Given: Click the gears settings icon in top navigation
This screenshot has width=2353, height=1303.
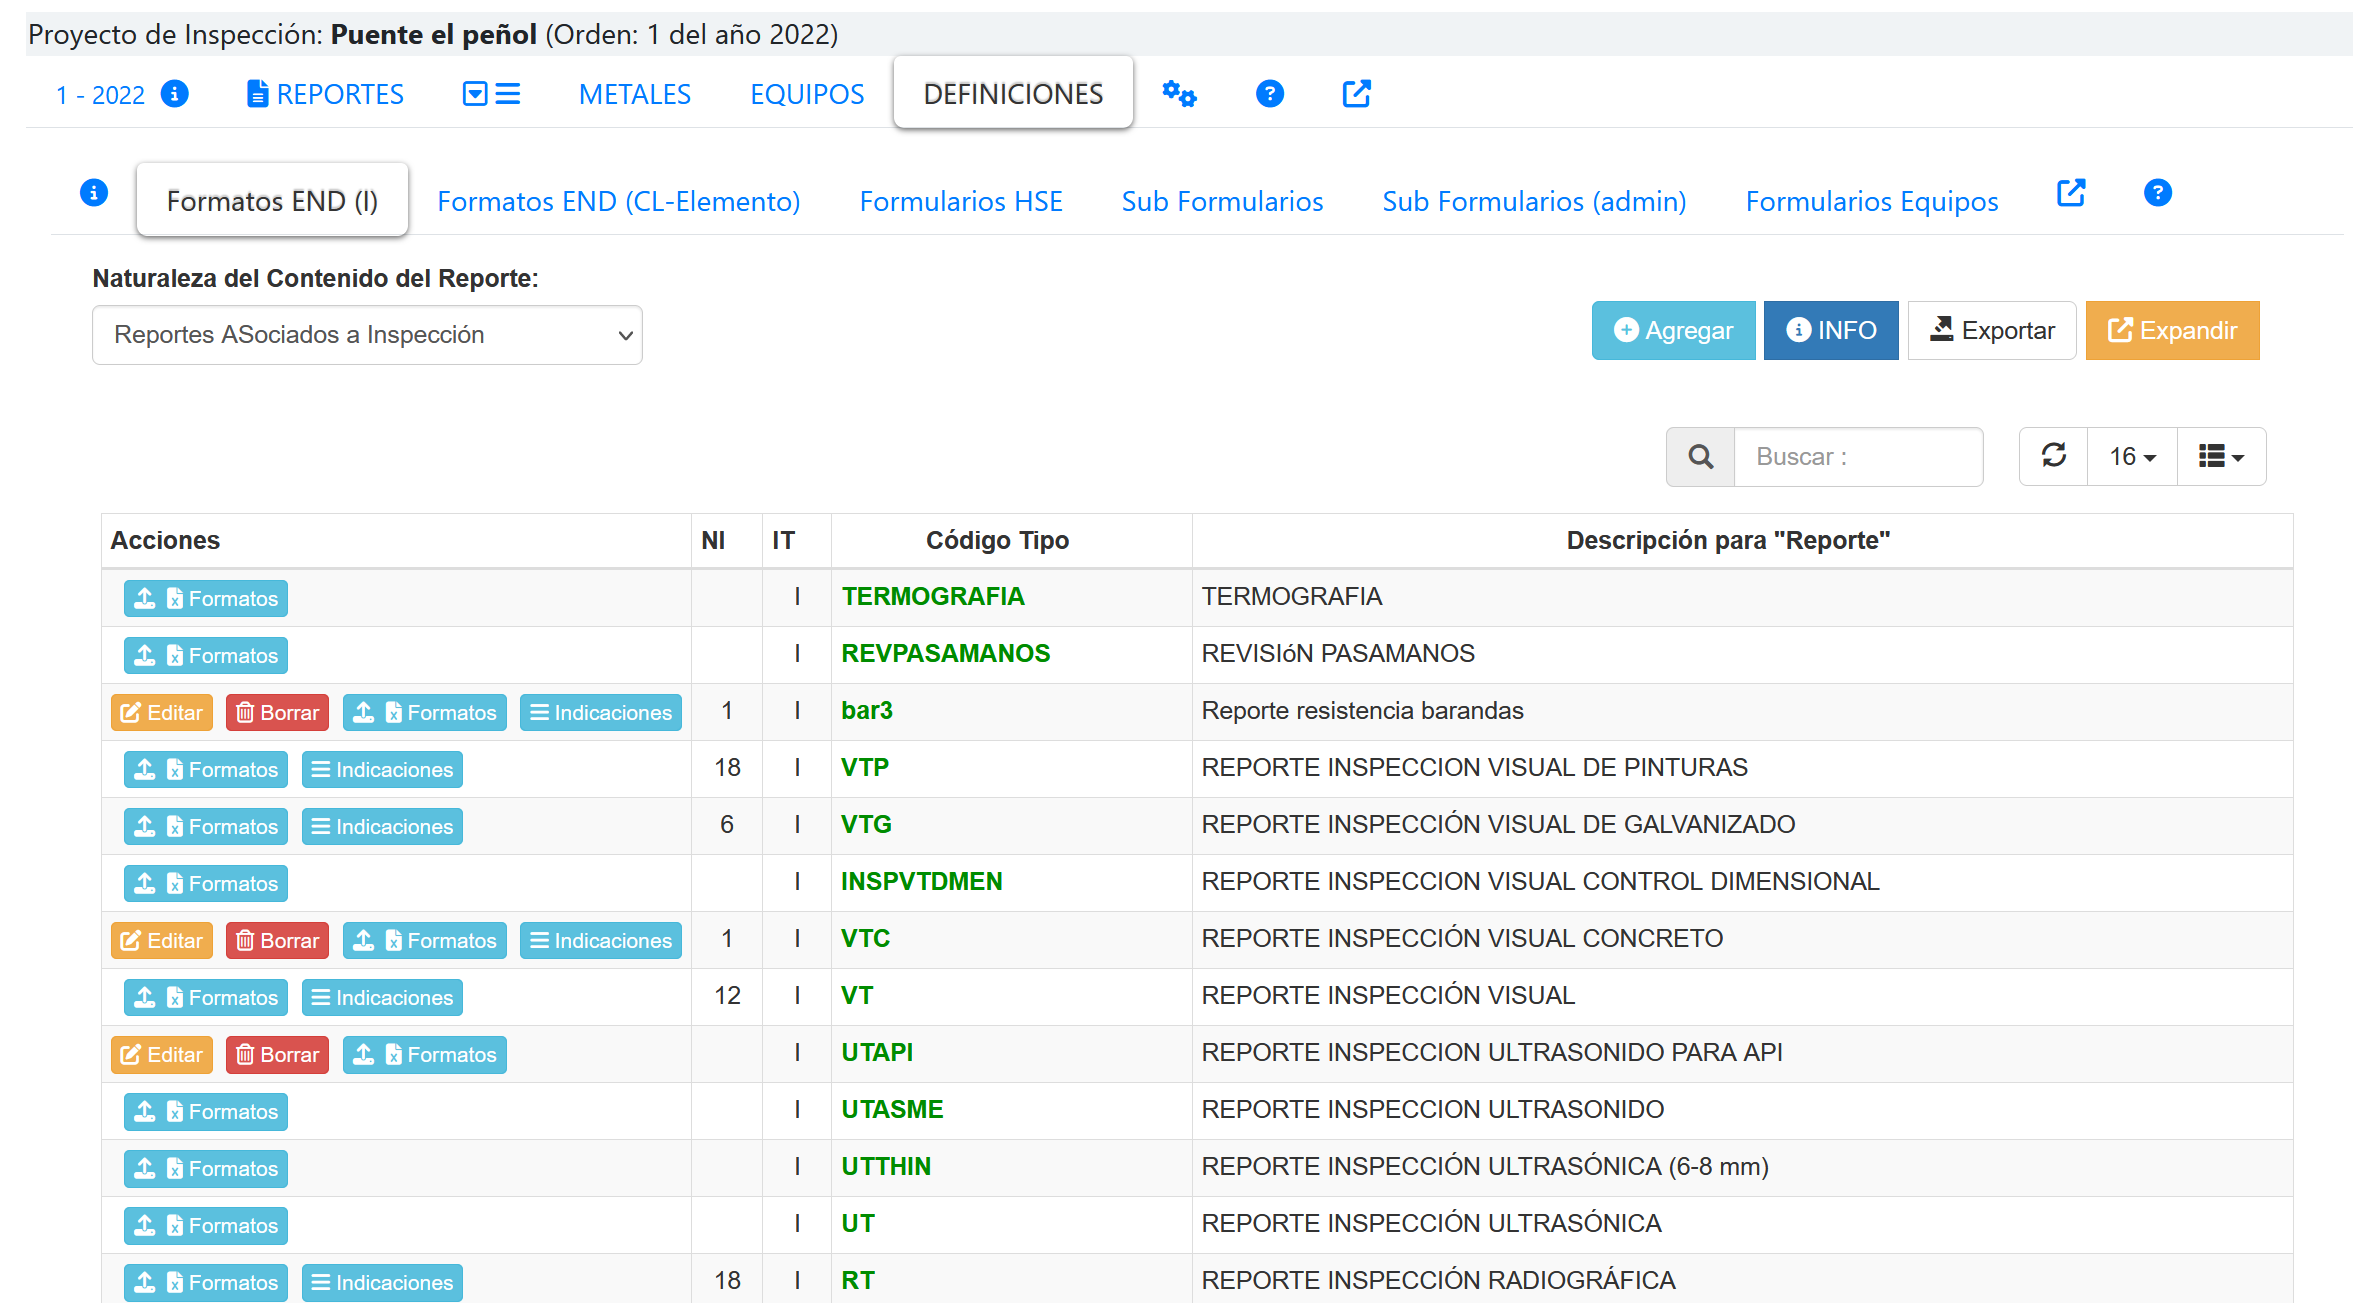Looking at the screenshot, I should 1179,94.
